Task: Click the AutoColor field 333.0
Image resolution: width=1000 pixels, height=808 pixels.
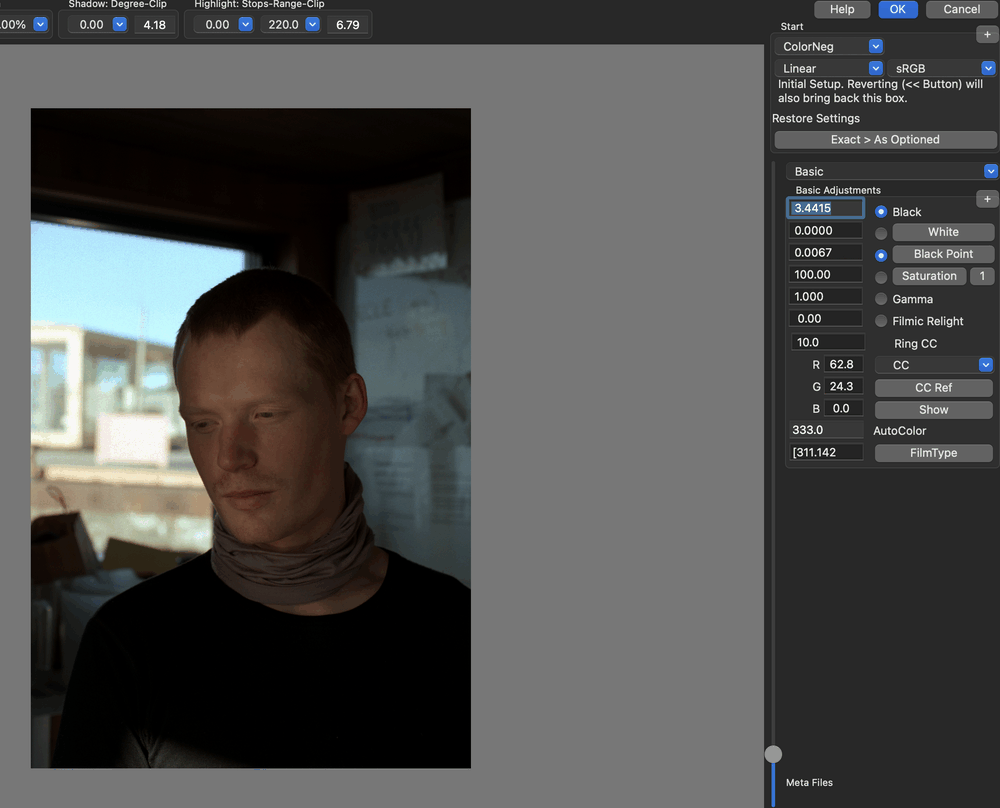Action: [826, 430]
